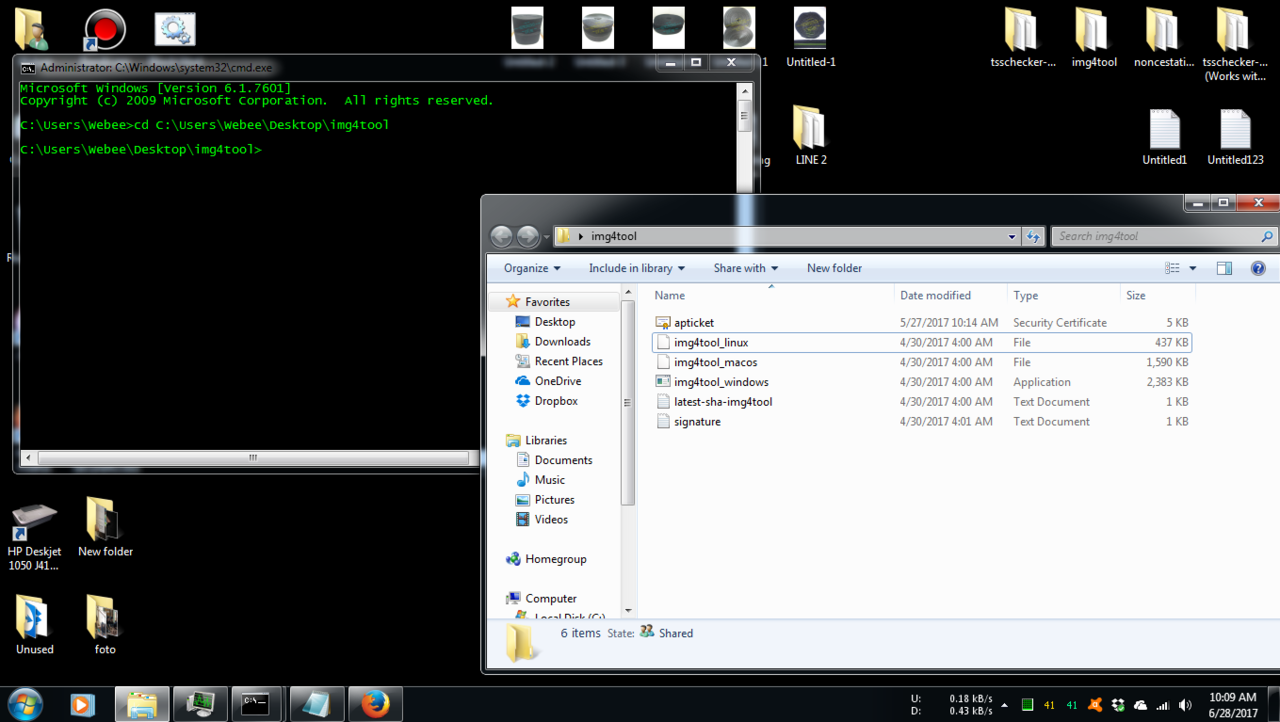Open the Windows Start menu
Viewport: 1280px width, 722px height.
point(24,704)
